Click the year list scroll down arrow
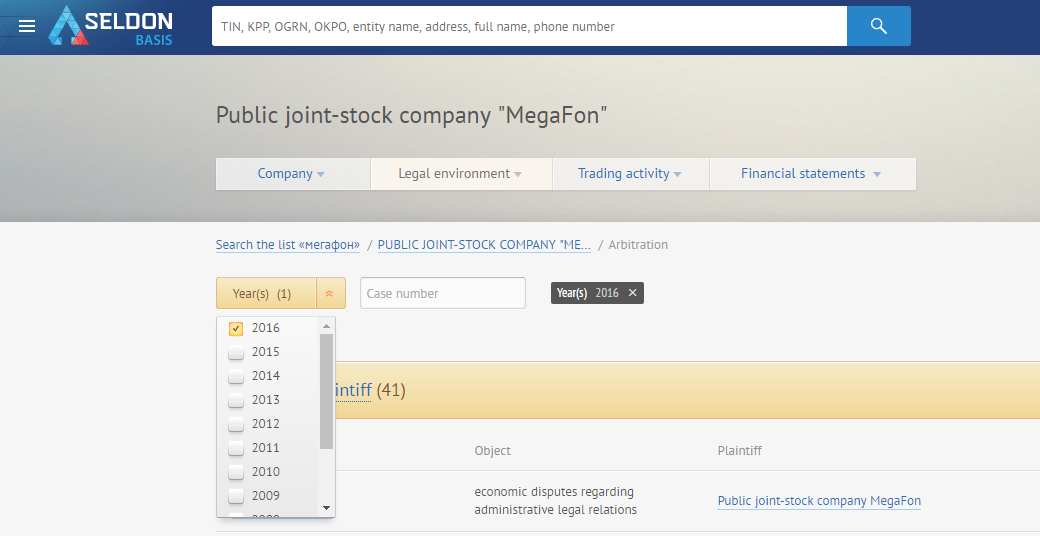This screenshot has height=536, width=1040. tap(326, 508)
